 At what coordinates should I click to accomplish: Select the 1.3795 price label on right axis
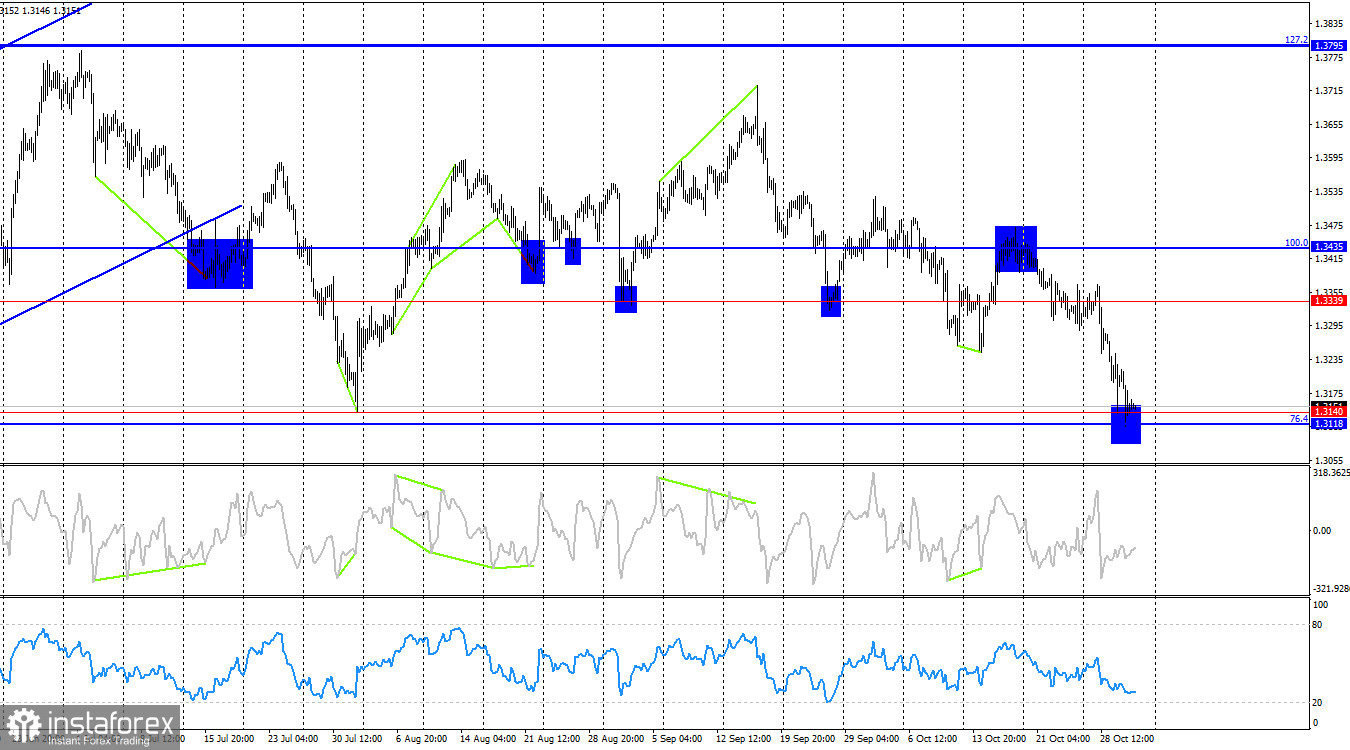1330,45
